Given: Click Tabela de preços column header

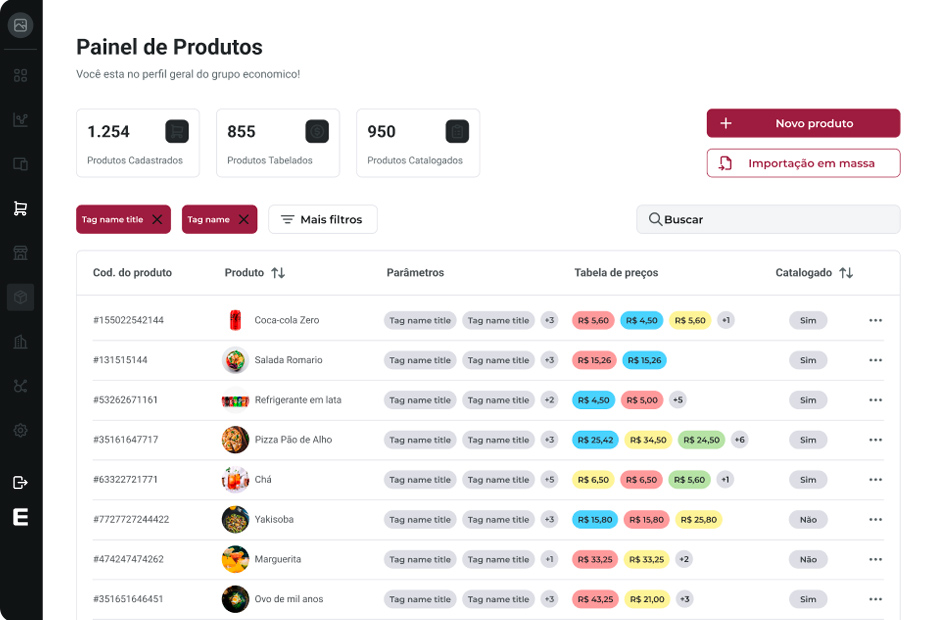Looking at the screenshot, I should pyautogui.click(x=616, y=273).
